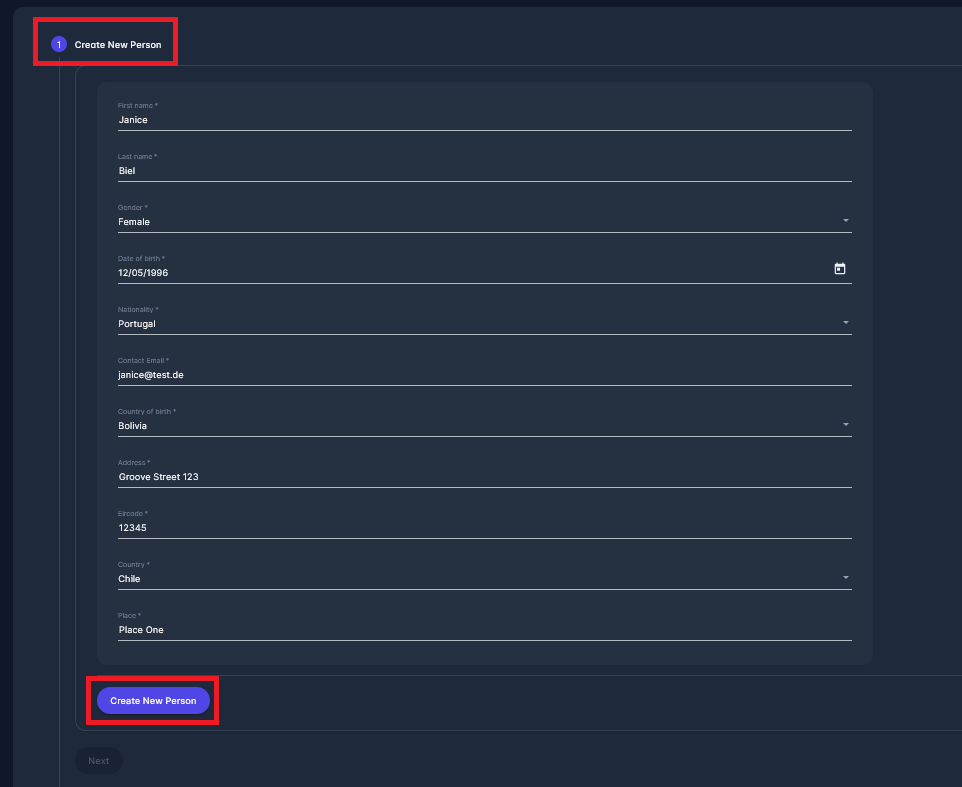Viewport: 962px width, 787px height.
Task: Expand the Country of birth dropdown arrow
Action: 845,425
